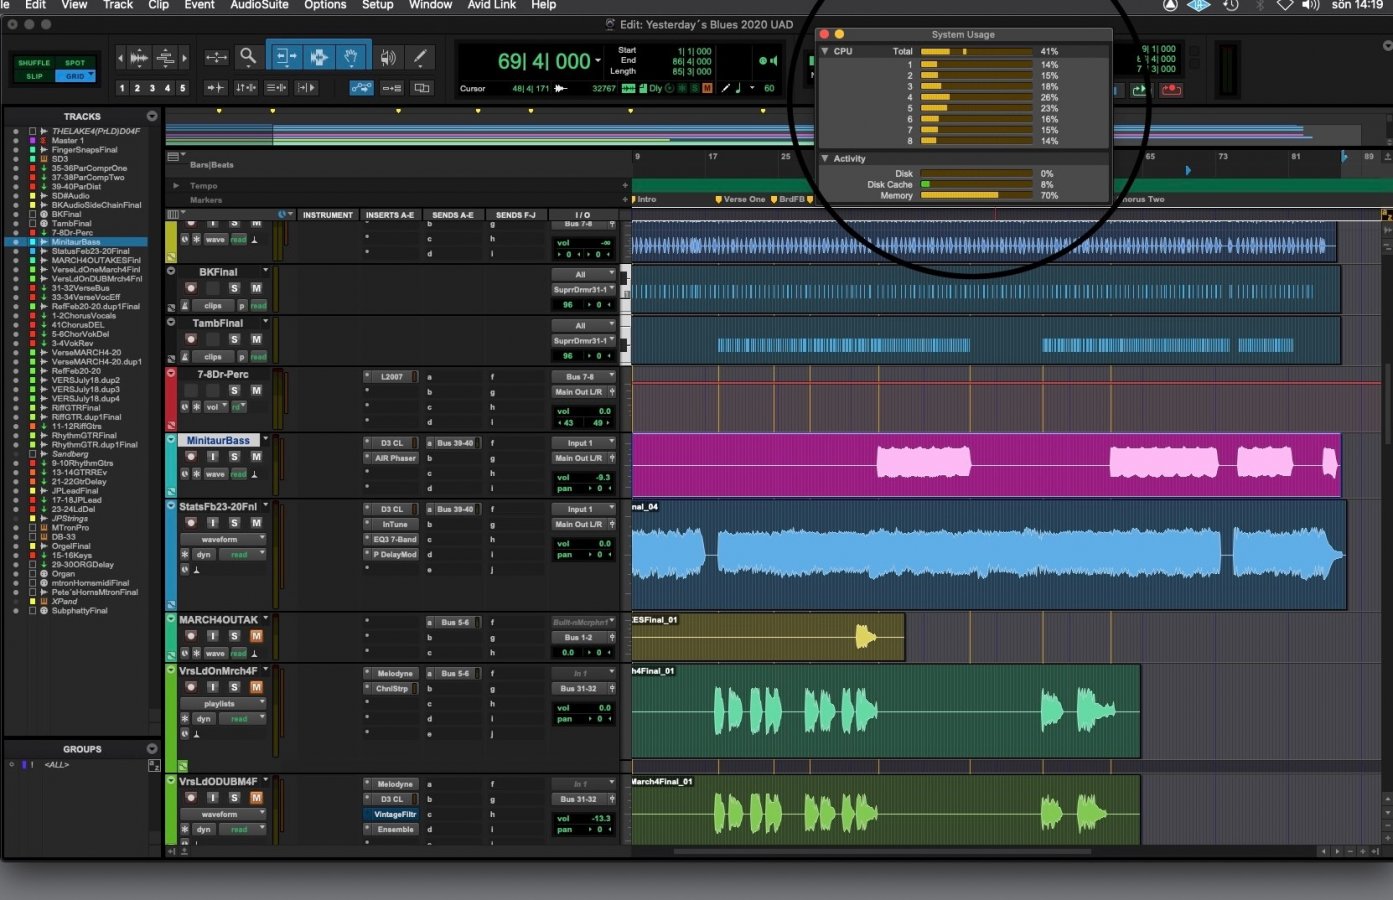Click the EQ3 7-Band insert button
This screenshot has height=900, width=1393.
click(395, 539)
